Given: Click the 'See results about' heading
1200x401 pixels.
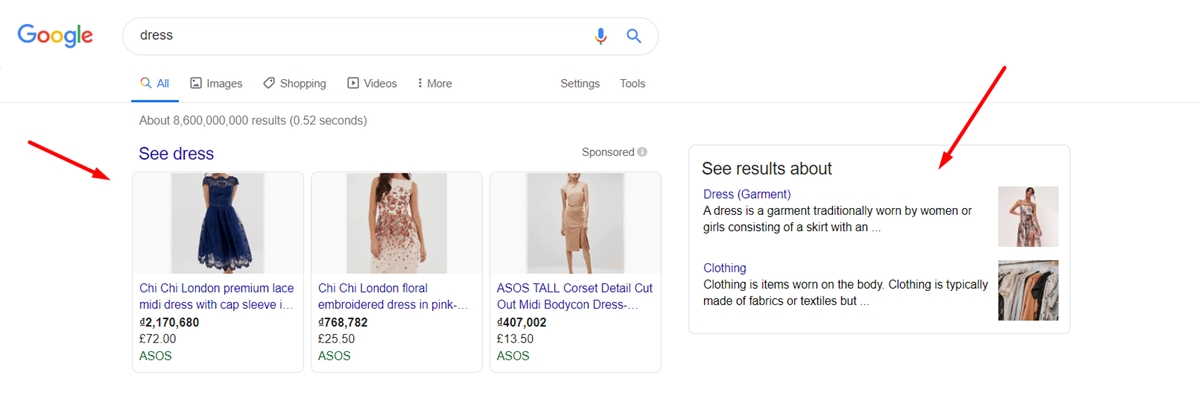Looking at the screenshot, I should coord(767,168).
